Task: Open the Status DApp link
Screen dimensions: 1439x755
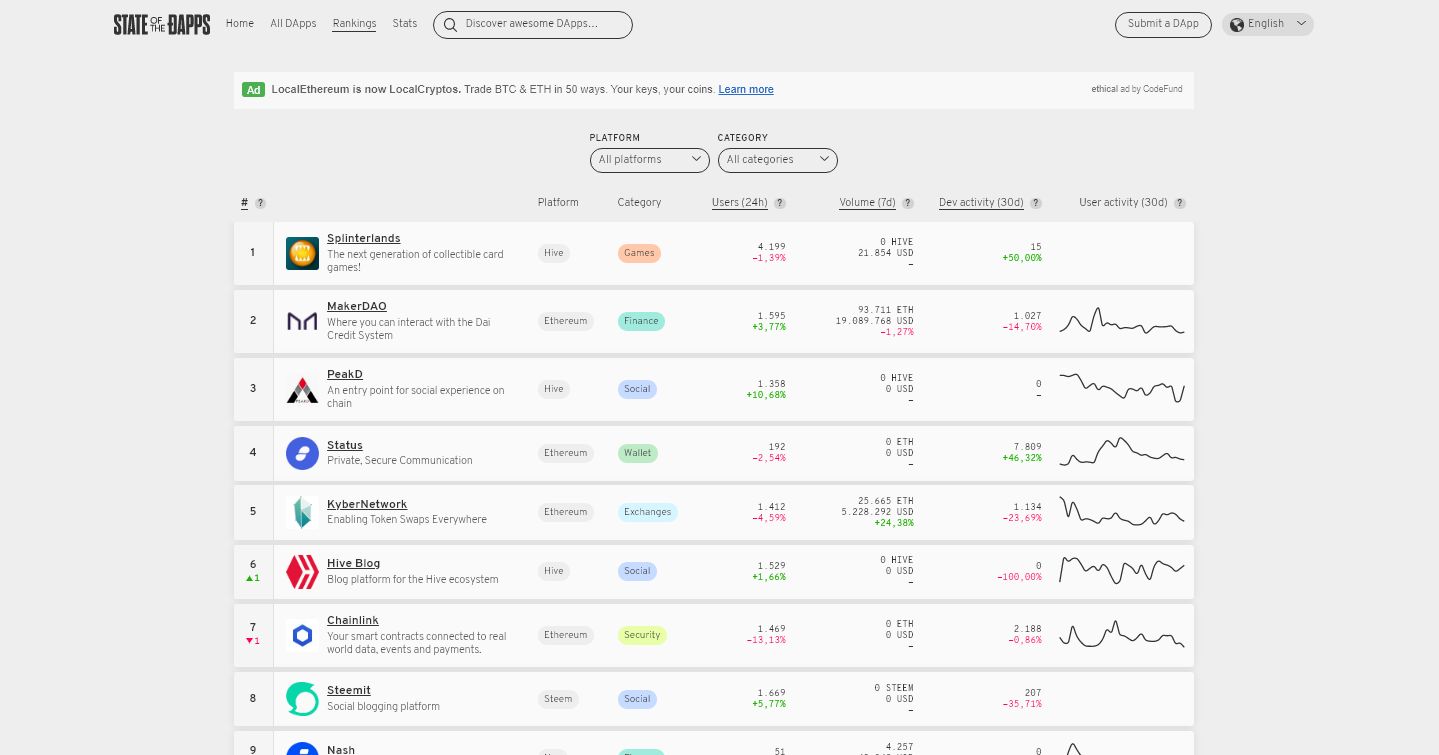Action: pos(345,445)
